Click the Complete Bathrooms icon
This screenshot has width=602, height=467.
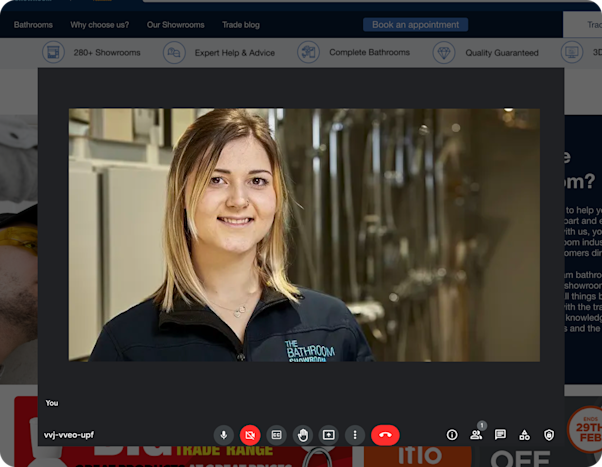(x=308, y=52)
